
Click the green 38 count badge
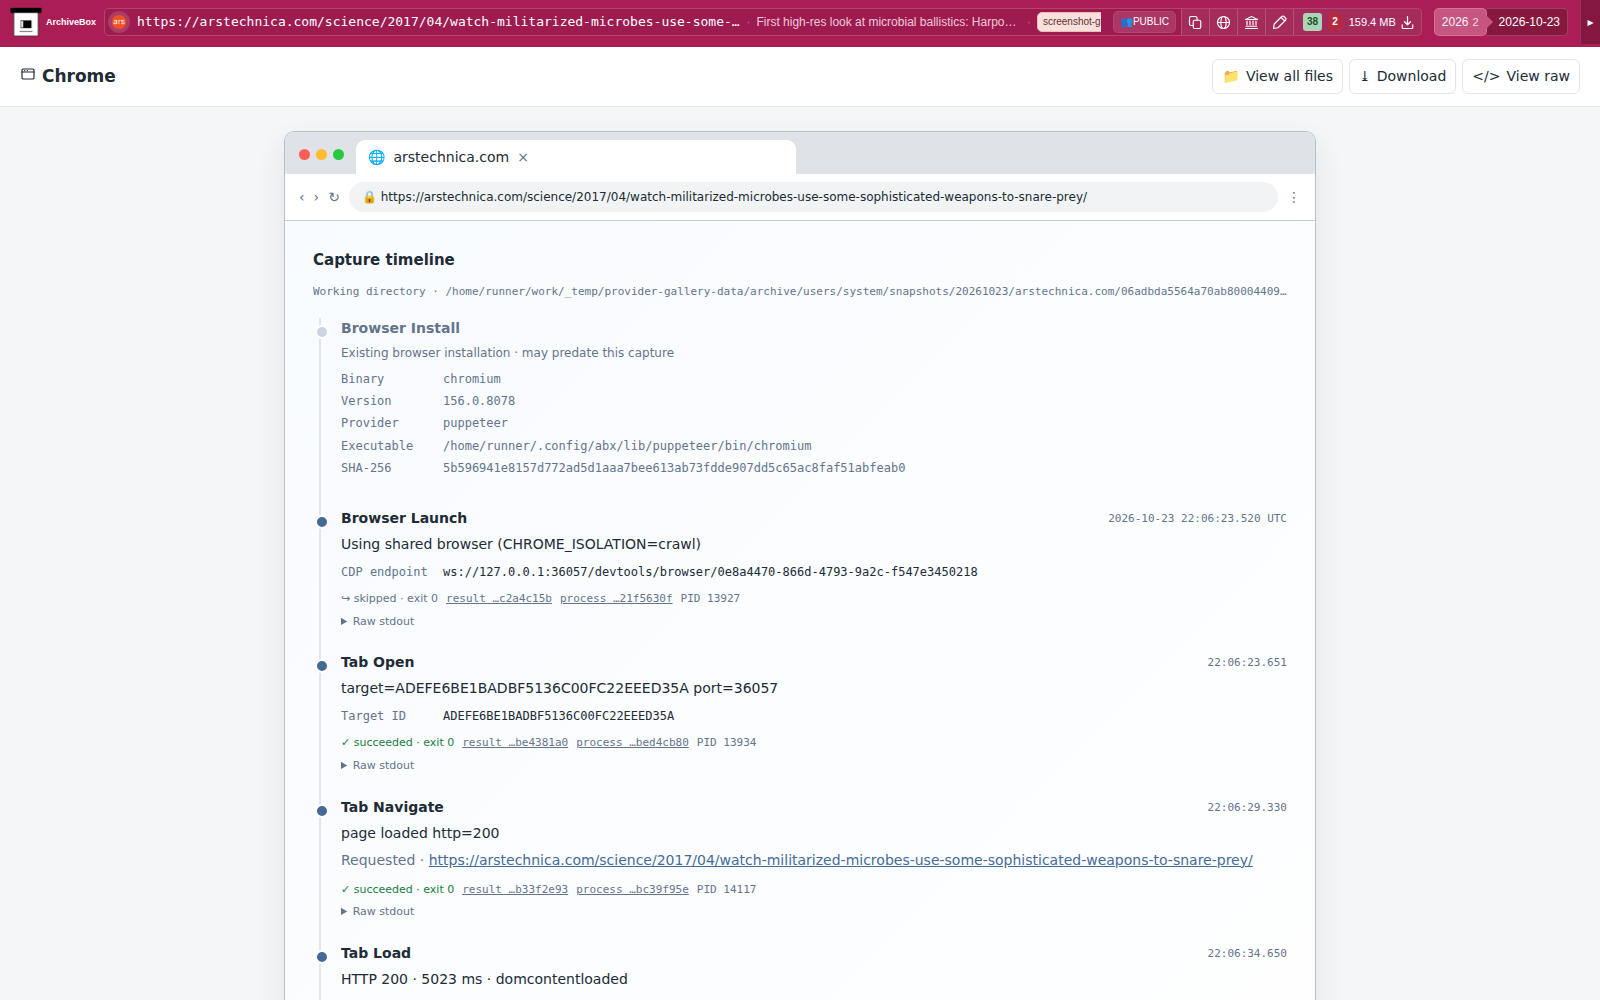click(1312, 22)
